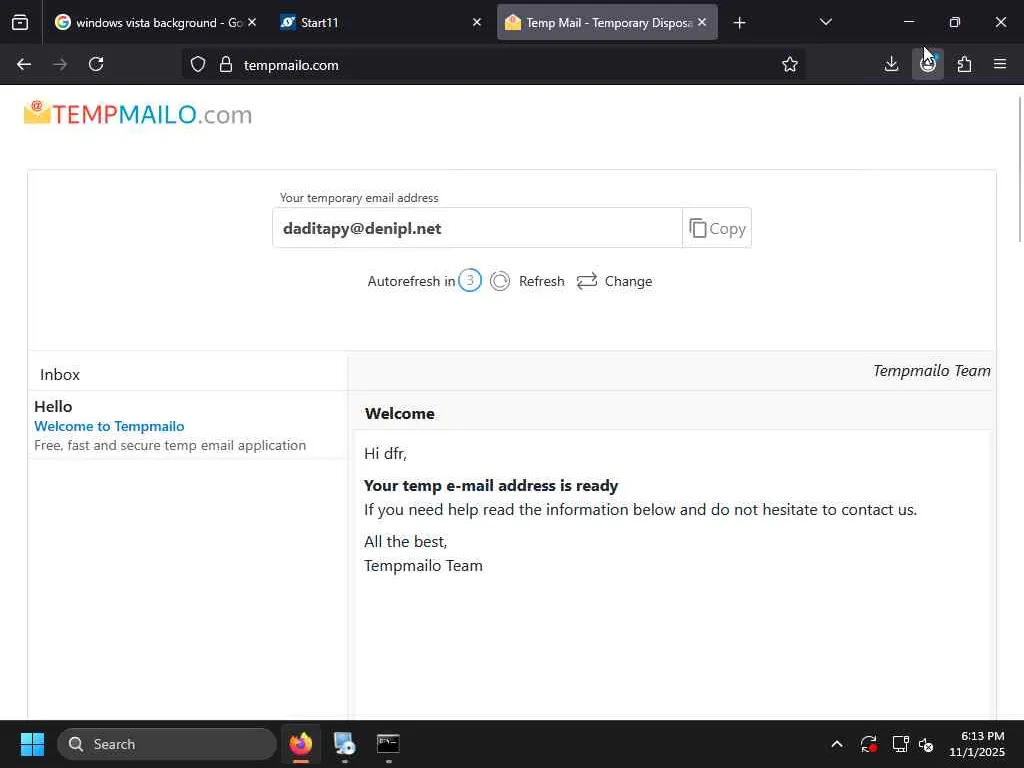The height and width of the screenshot is (768, 1024).
Task: Click the sync update tray icon
Action: [869, 744]
